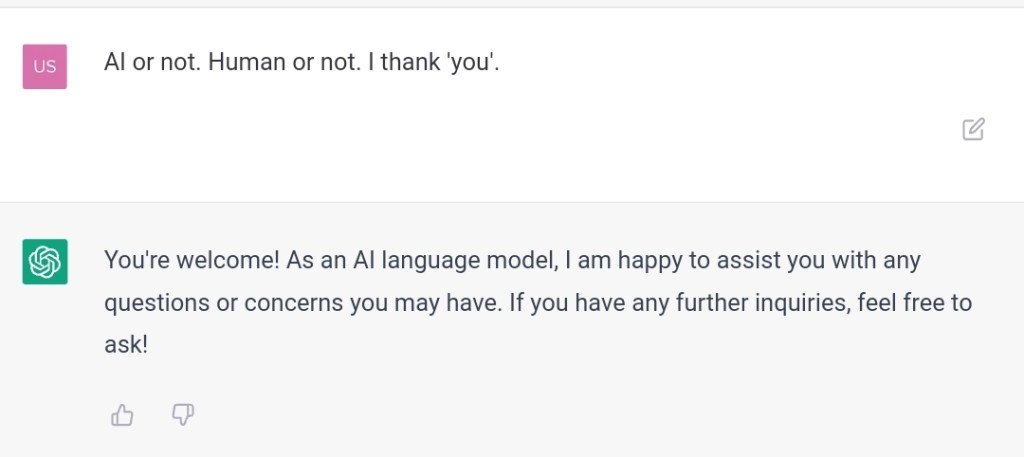Click "I thank 'you'." in the user message

coord(440,62)
